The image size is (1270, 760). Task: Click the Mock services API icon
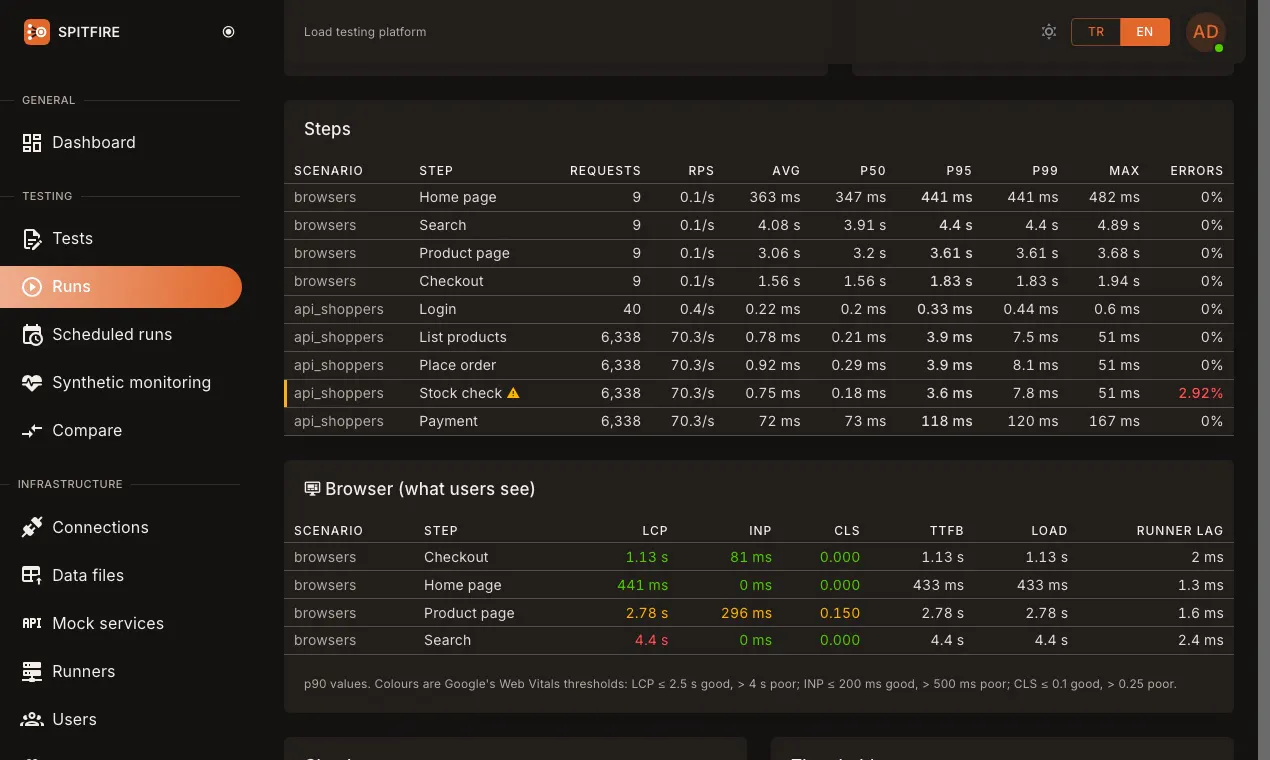coord(32,623)
